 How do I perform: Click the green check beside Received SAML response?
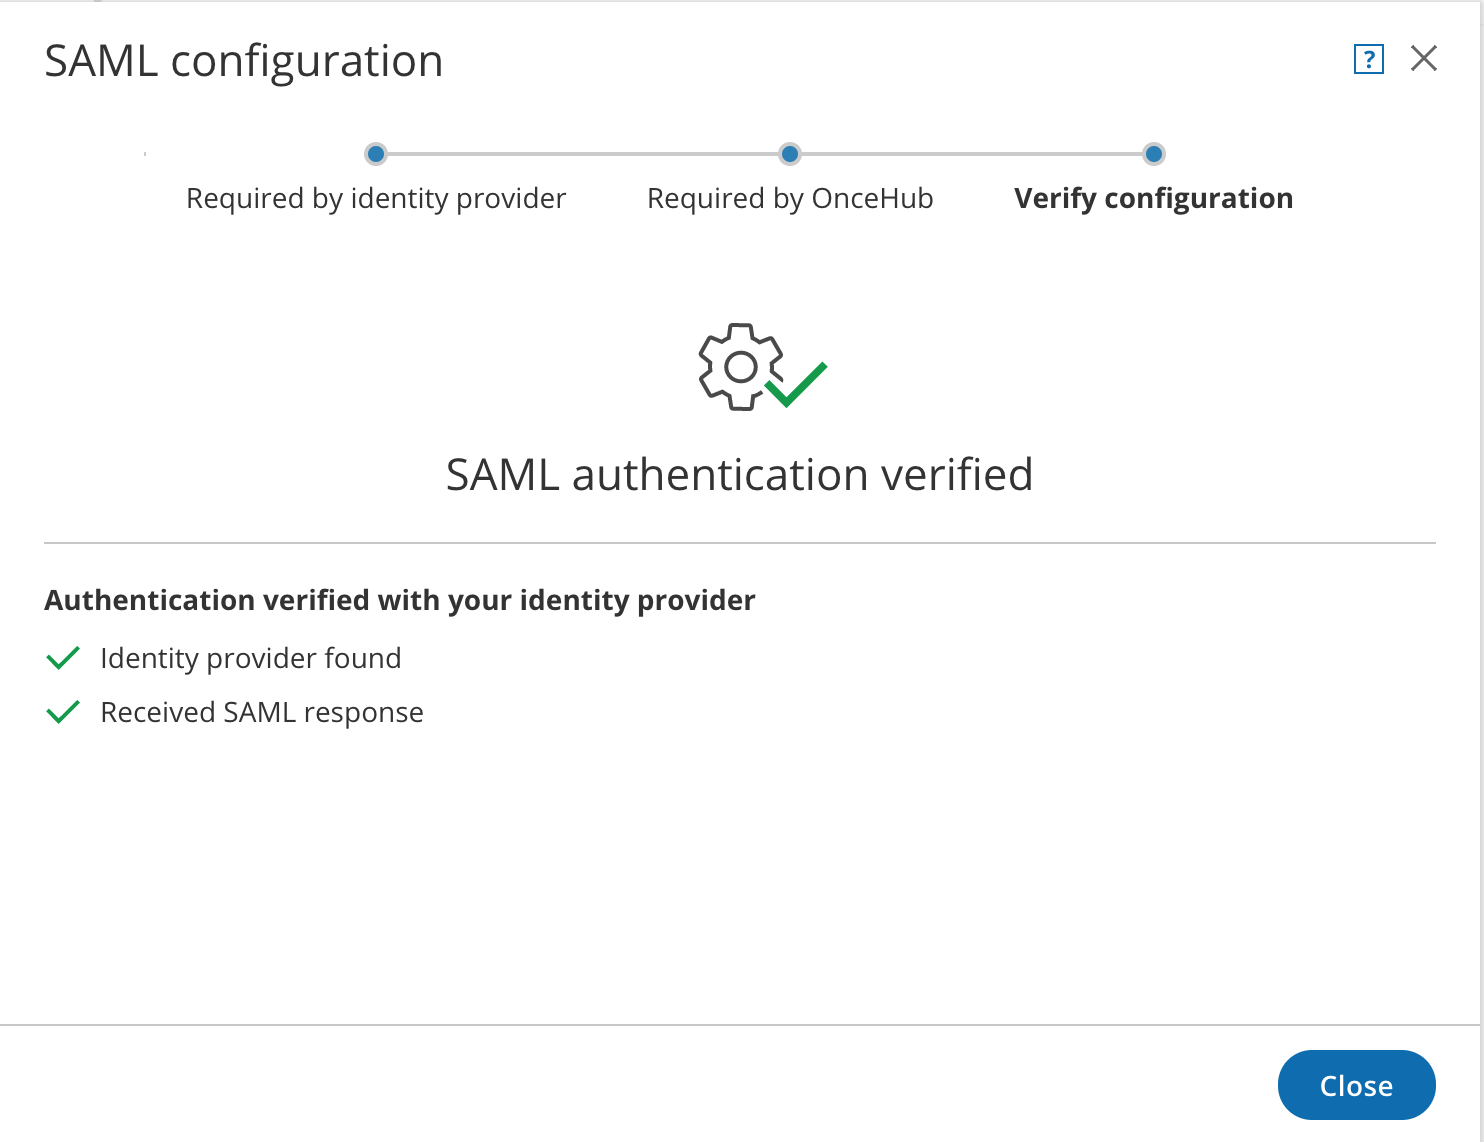[x=63, y=712]
